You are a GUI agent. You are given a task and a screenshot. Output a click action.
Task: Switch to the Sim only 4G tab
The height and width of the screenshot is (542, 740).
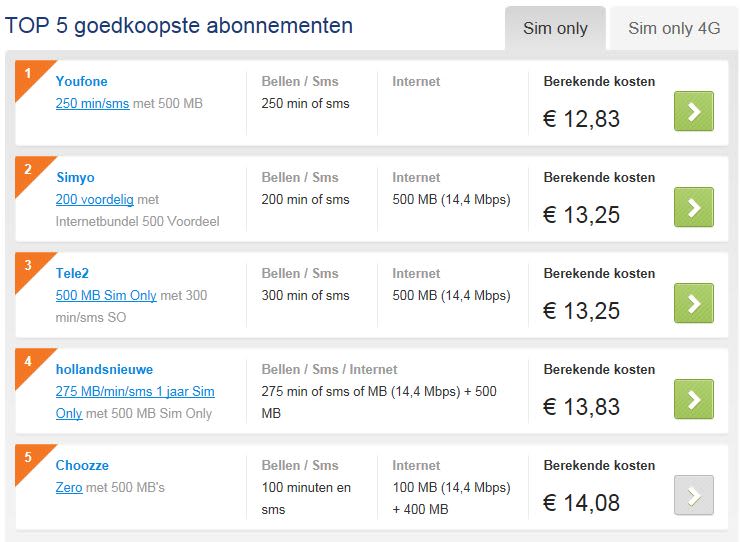point(674,28)
